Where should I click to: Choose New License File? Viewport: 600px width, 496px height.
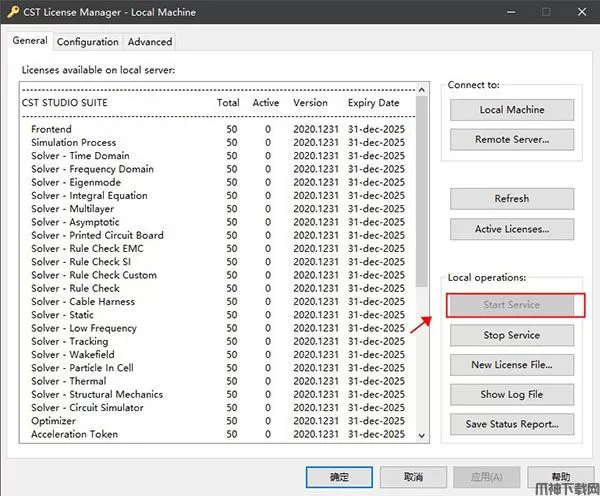click(x=511, y=365)
